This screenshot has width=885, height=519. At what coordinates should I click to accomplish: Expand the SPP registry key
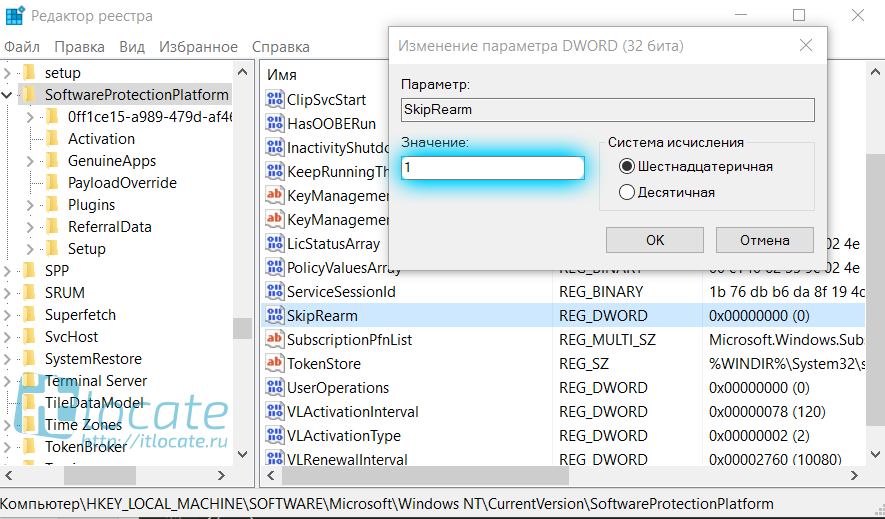pyautogui.click(x=8, y=271)
